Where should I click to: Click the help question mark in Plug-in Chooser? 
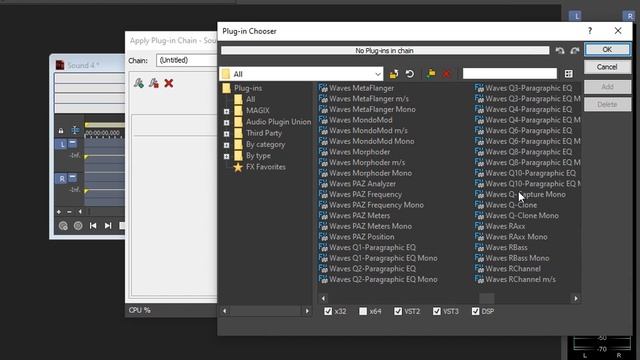point(590,31)
